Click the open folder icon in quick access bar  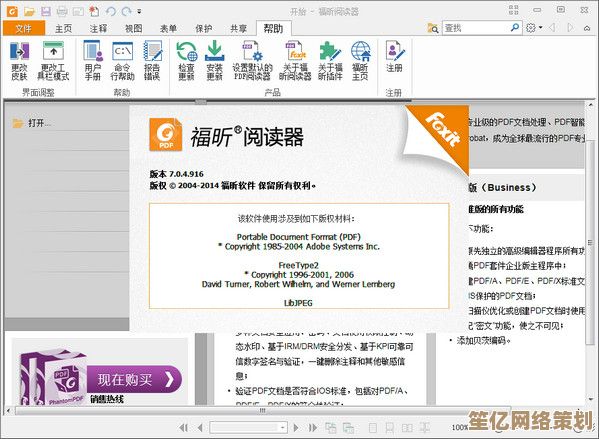click(x=29, y=11)
